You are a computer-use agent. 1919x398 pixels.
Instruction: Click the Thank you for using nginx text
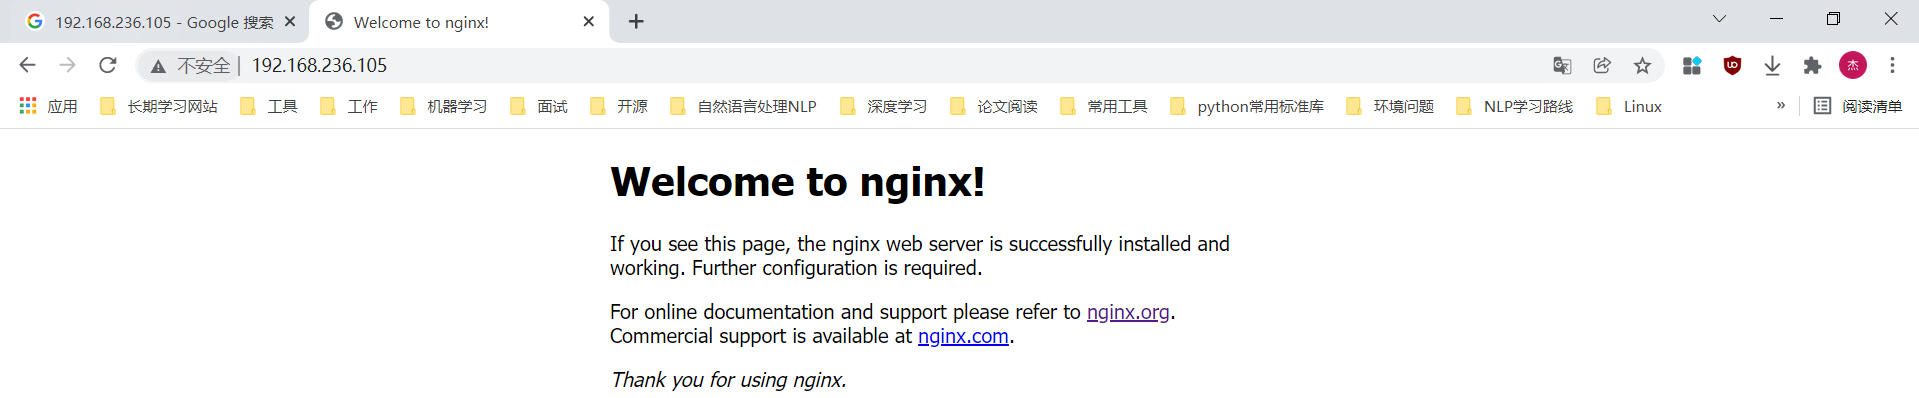click(729, 380)
